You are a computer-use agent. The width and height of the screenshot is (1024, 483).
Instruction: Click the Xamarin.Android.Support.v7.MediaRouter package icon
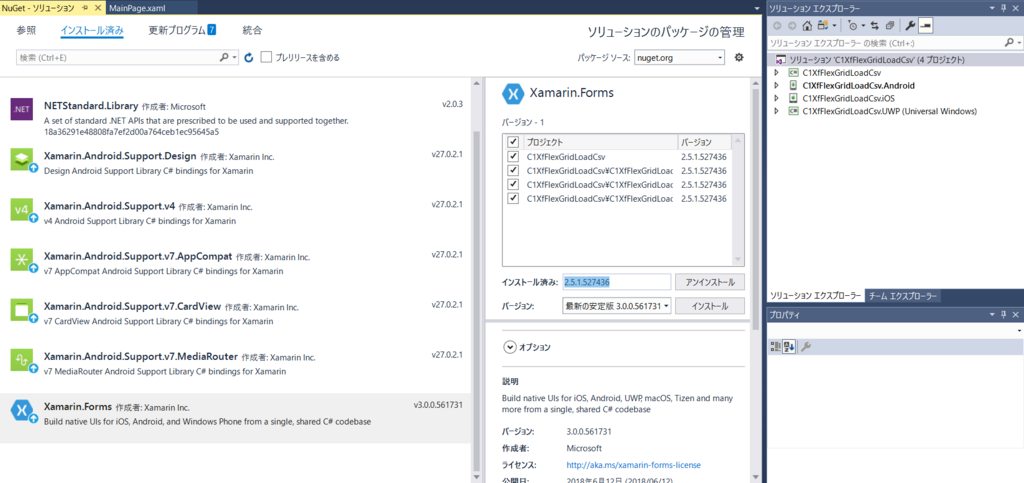click(x=23, y=360)
